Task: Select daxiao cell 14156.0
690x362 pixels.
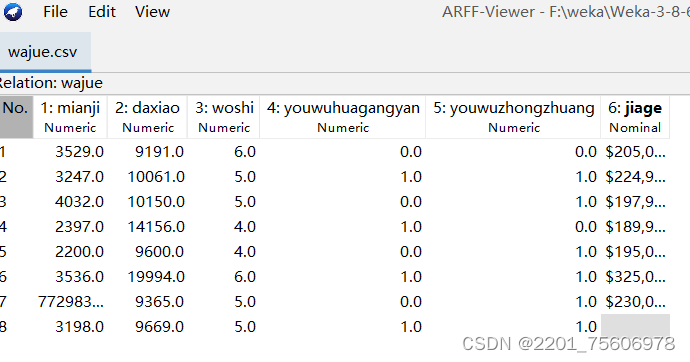Action: point(147,227)
